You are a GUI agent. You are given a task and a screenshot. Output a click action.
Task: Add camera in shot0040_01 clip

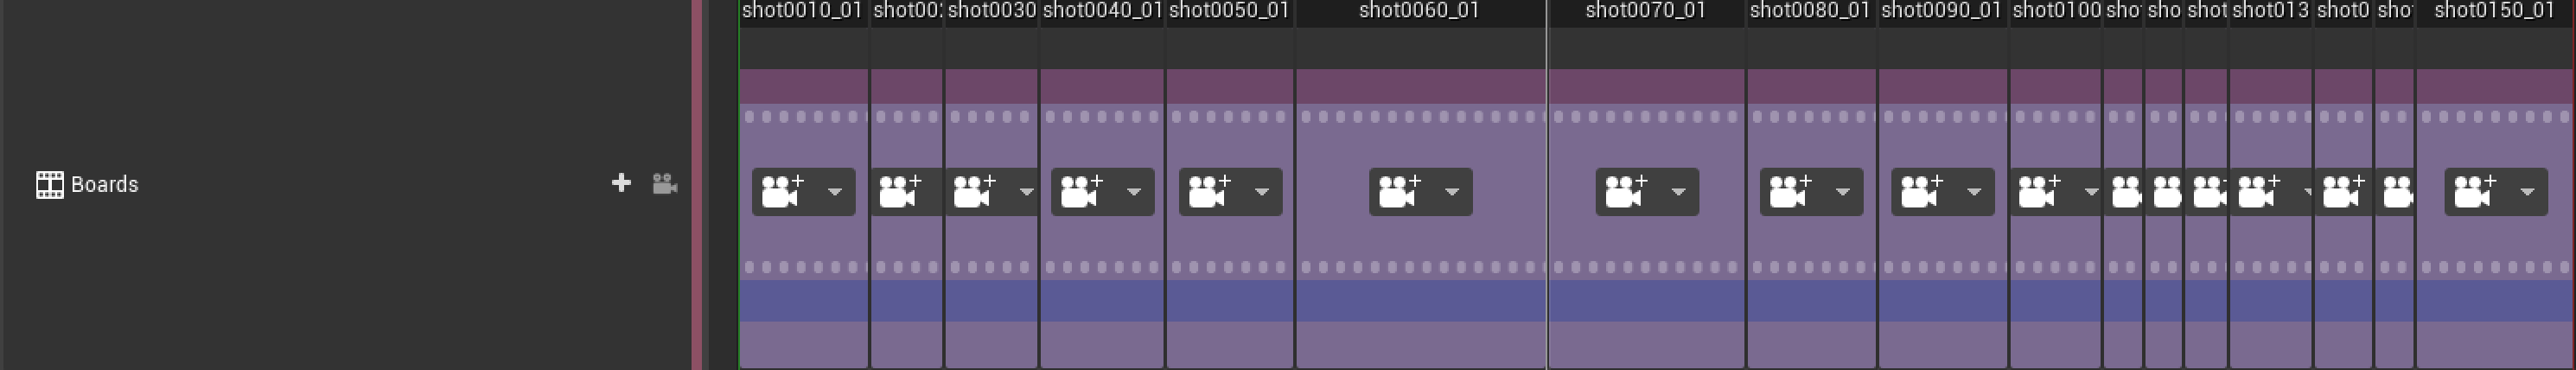click(1082, 192)
